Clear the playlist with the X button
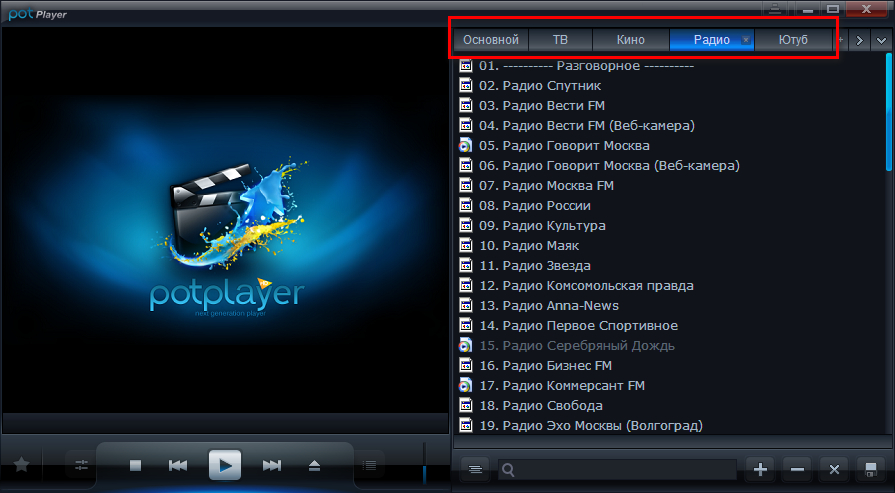This screenshot has width=895, height=493. [834, 469]
